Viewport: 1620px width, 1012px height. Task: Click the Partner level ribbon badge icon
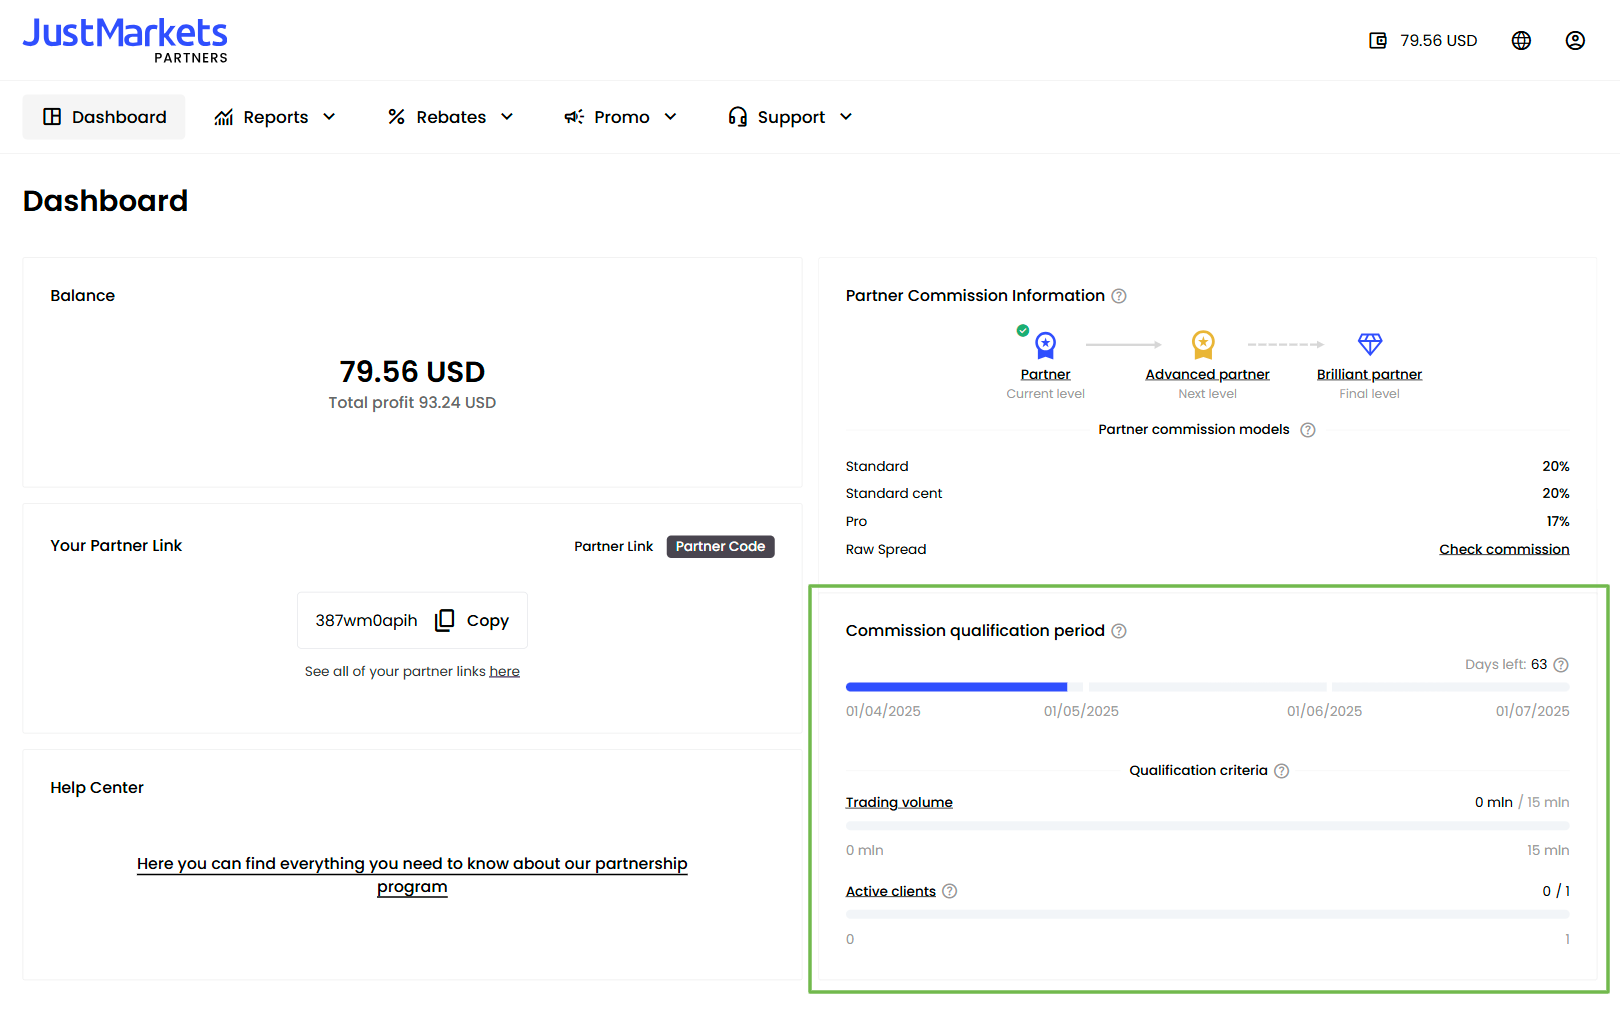(1045, 345)
